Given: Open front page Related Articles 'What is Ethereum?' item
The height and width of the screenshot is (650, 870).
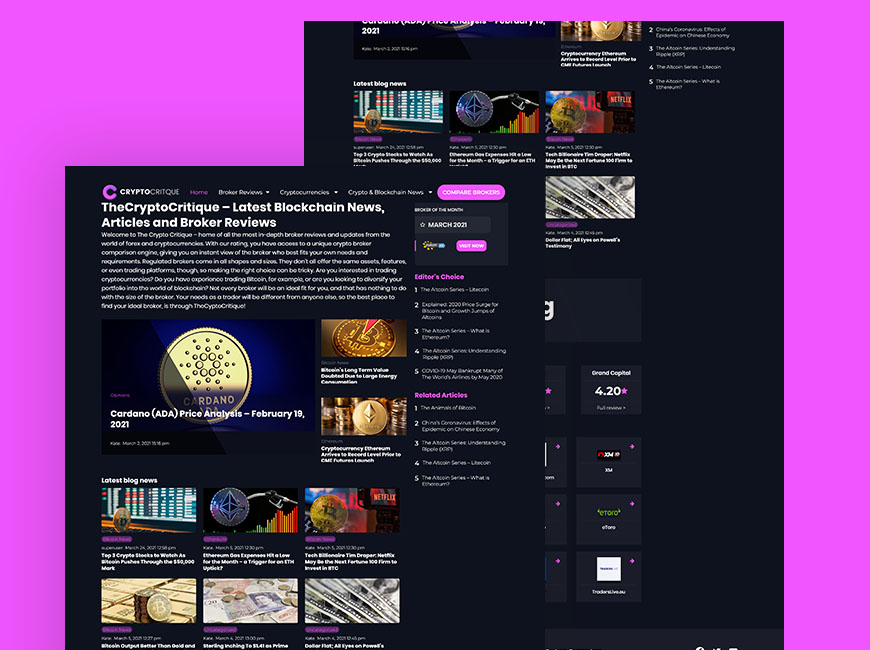Looking at the screenshot, I should 456,481.
